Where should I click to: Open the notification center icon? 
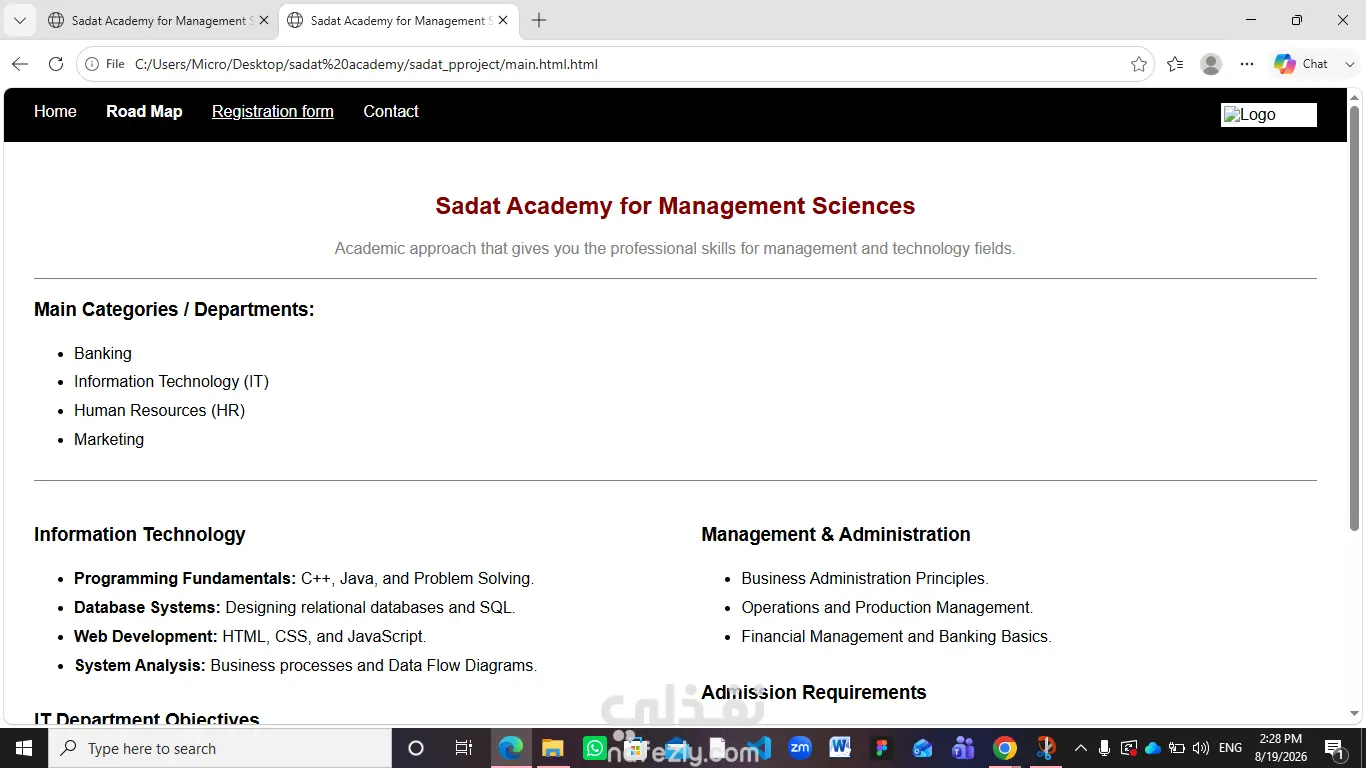pyautogui.click(x=1334, y=748)
